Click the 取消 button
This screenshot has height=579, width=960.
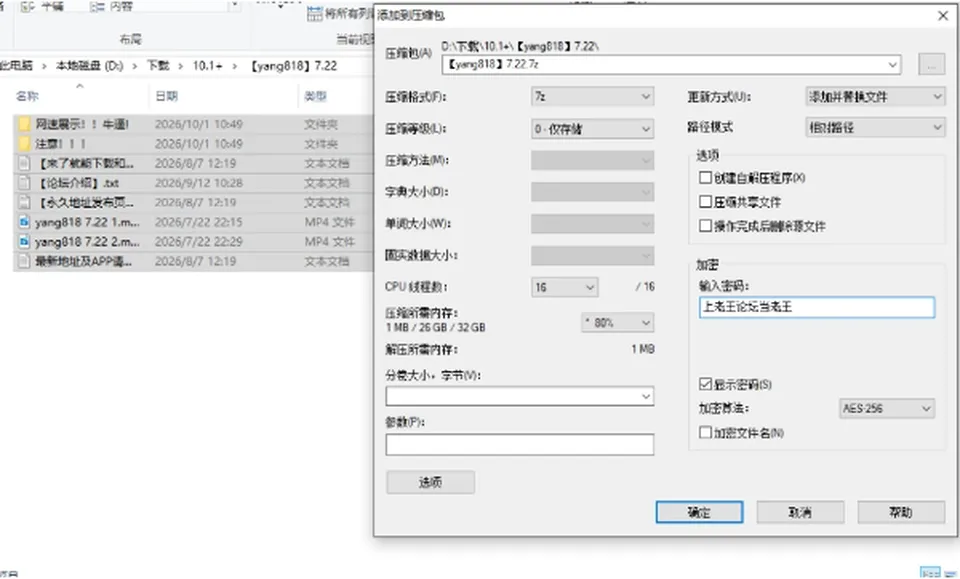tap(800, 512)
